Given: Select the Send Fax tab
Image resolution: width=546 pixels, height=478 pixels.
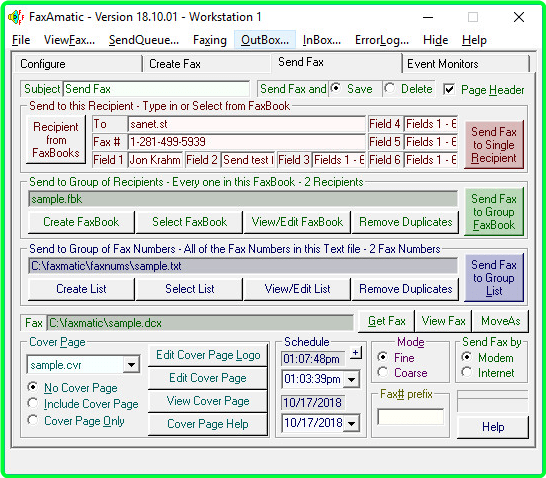Looking at the screenshot, I should [336, 62].
